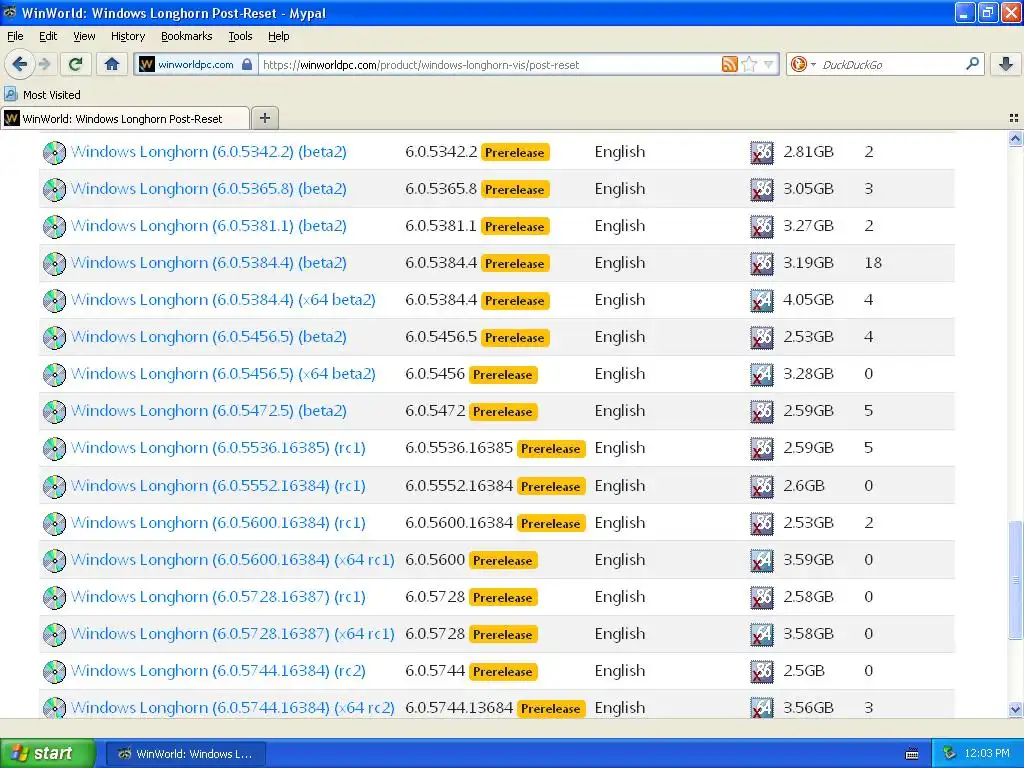Click disc icon for 6.0.5728.16387 x64 rc1 row
The height and width of the screenshot is (768, 1024).
pos(54,635)
